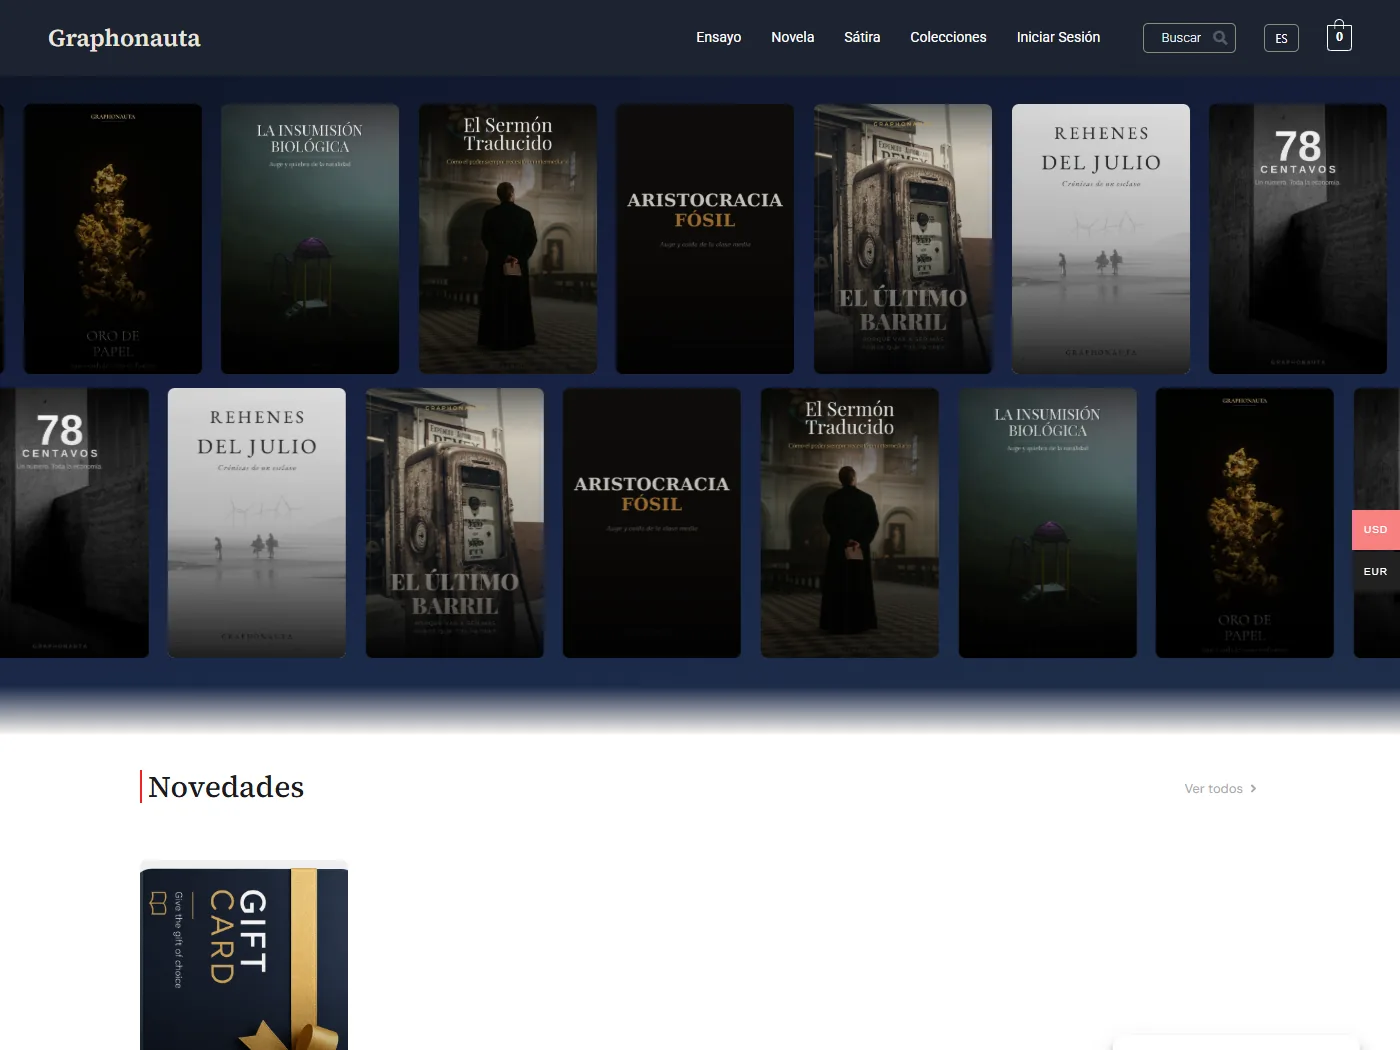This screenshot has height=1050, width=1400.
Task: Open Oro de Papel cover in bottom row
Action: tap(1245, 523)
